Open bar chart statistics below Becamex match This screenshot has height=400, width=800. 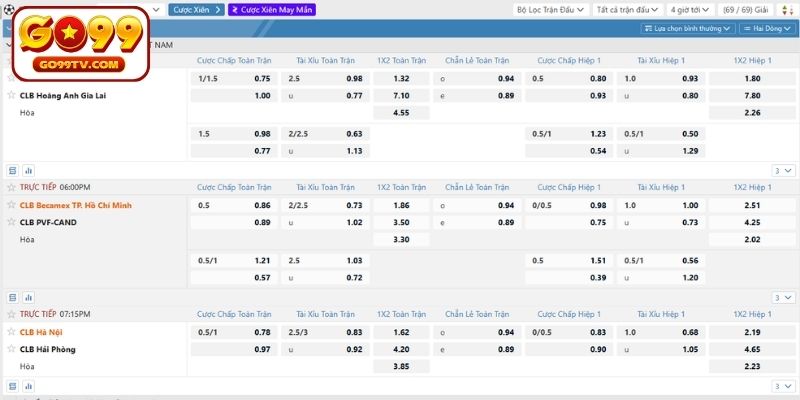tap(28, 297)
